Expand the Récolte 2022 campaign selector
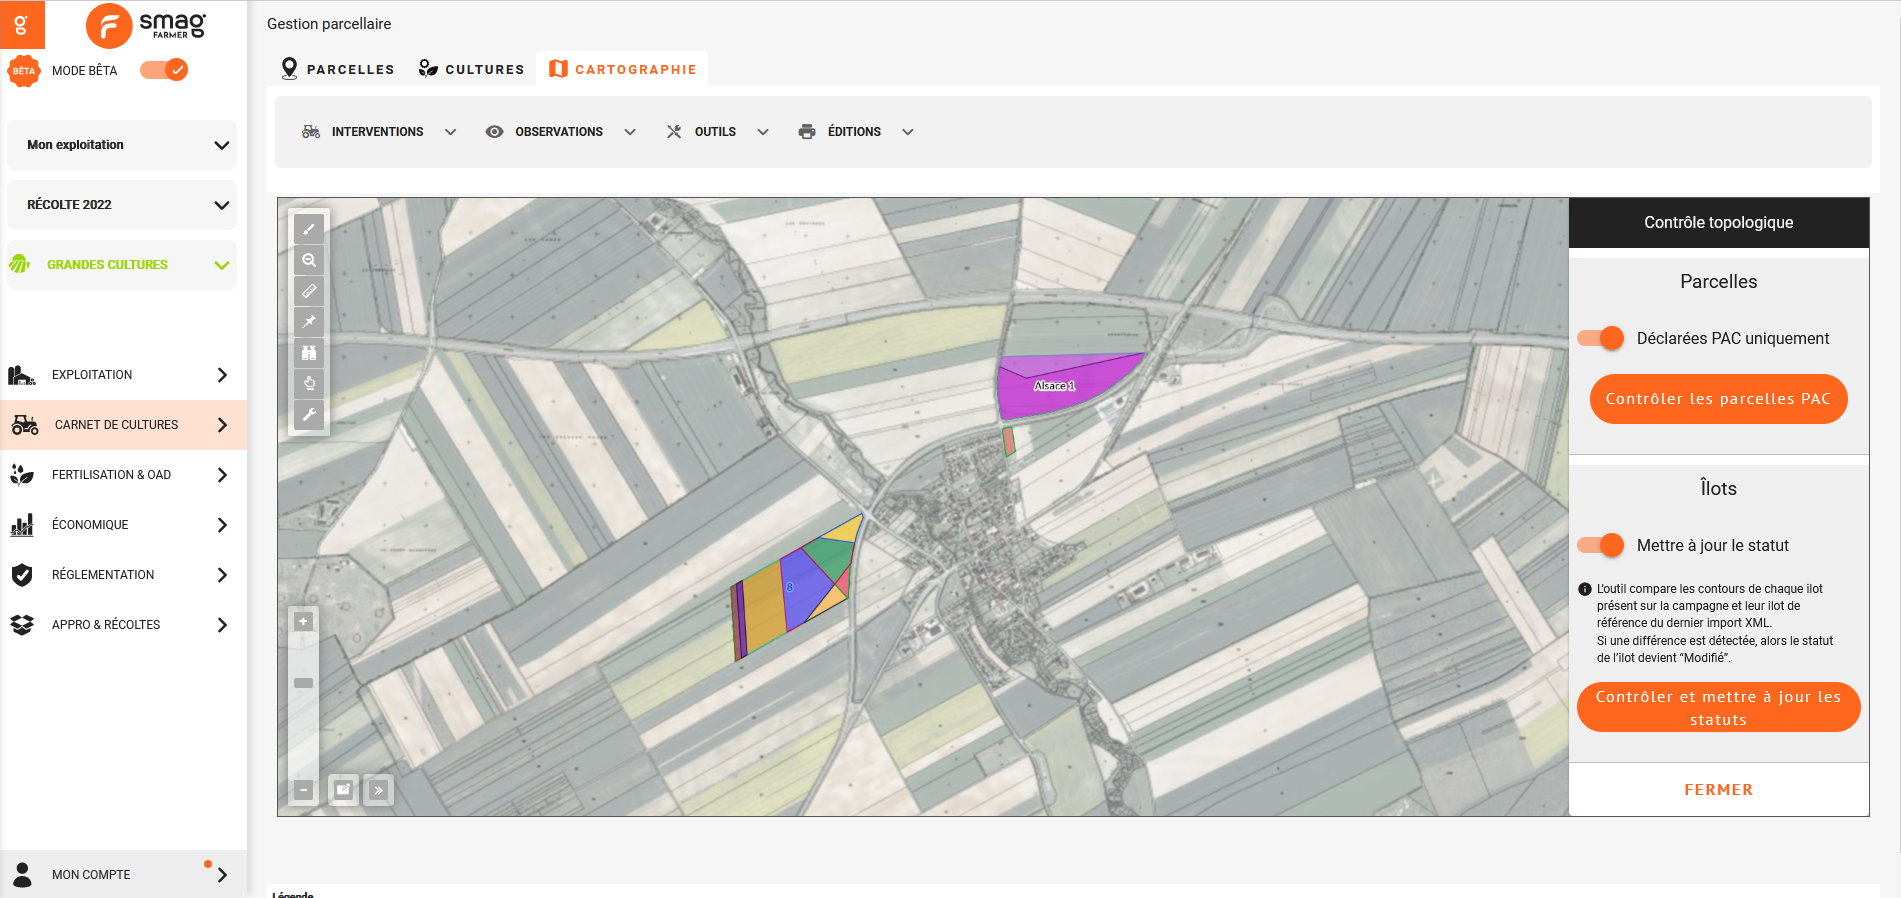 click(122, 205)
